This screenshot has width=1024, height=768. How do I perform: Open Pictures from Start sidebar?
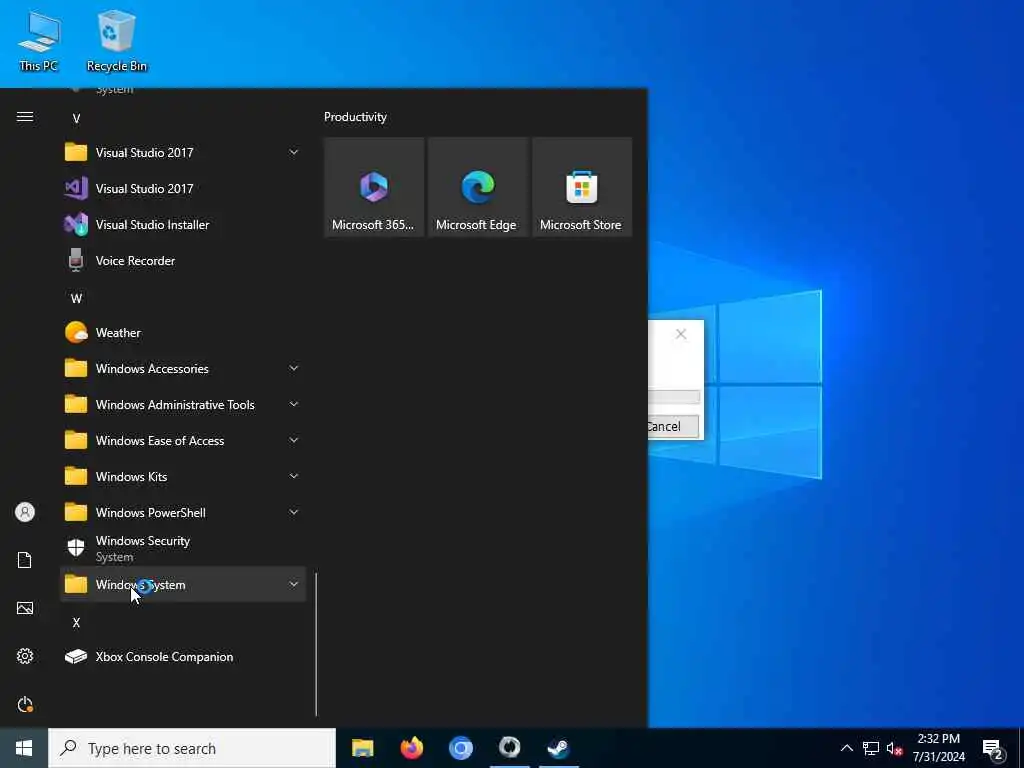[x=25, y=608]
